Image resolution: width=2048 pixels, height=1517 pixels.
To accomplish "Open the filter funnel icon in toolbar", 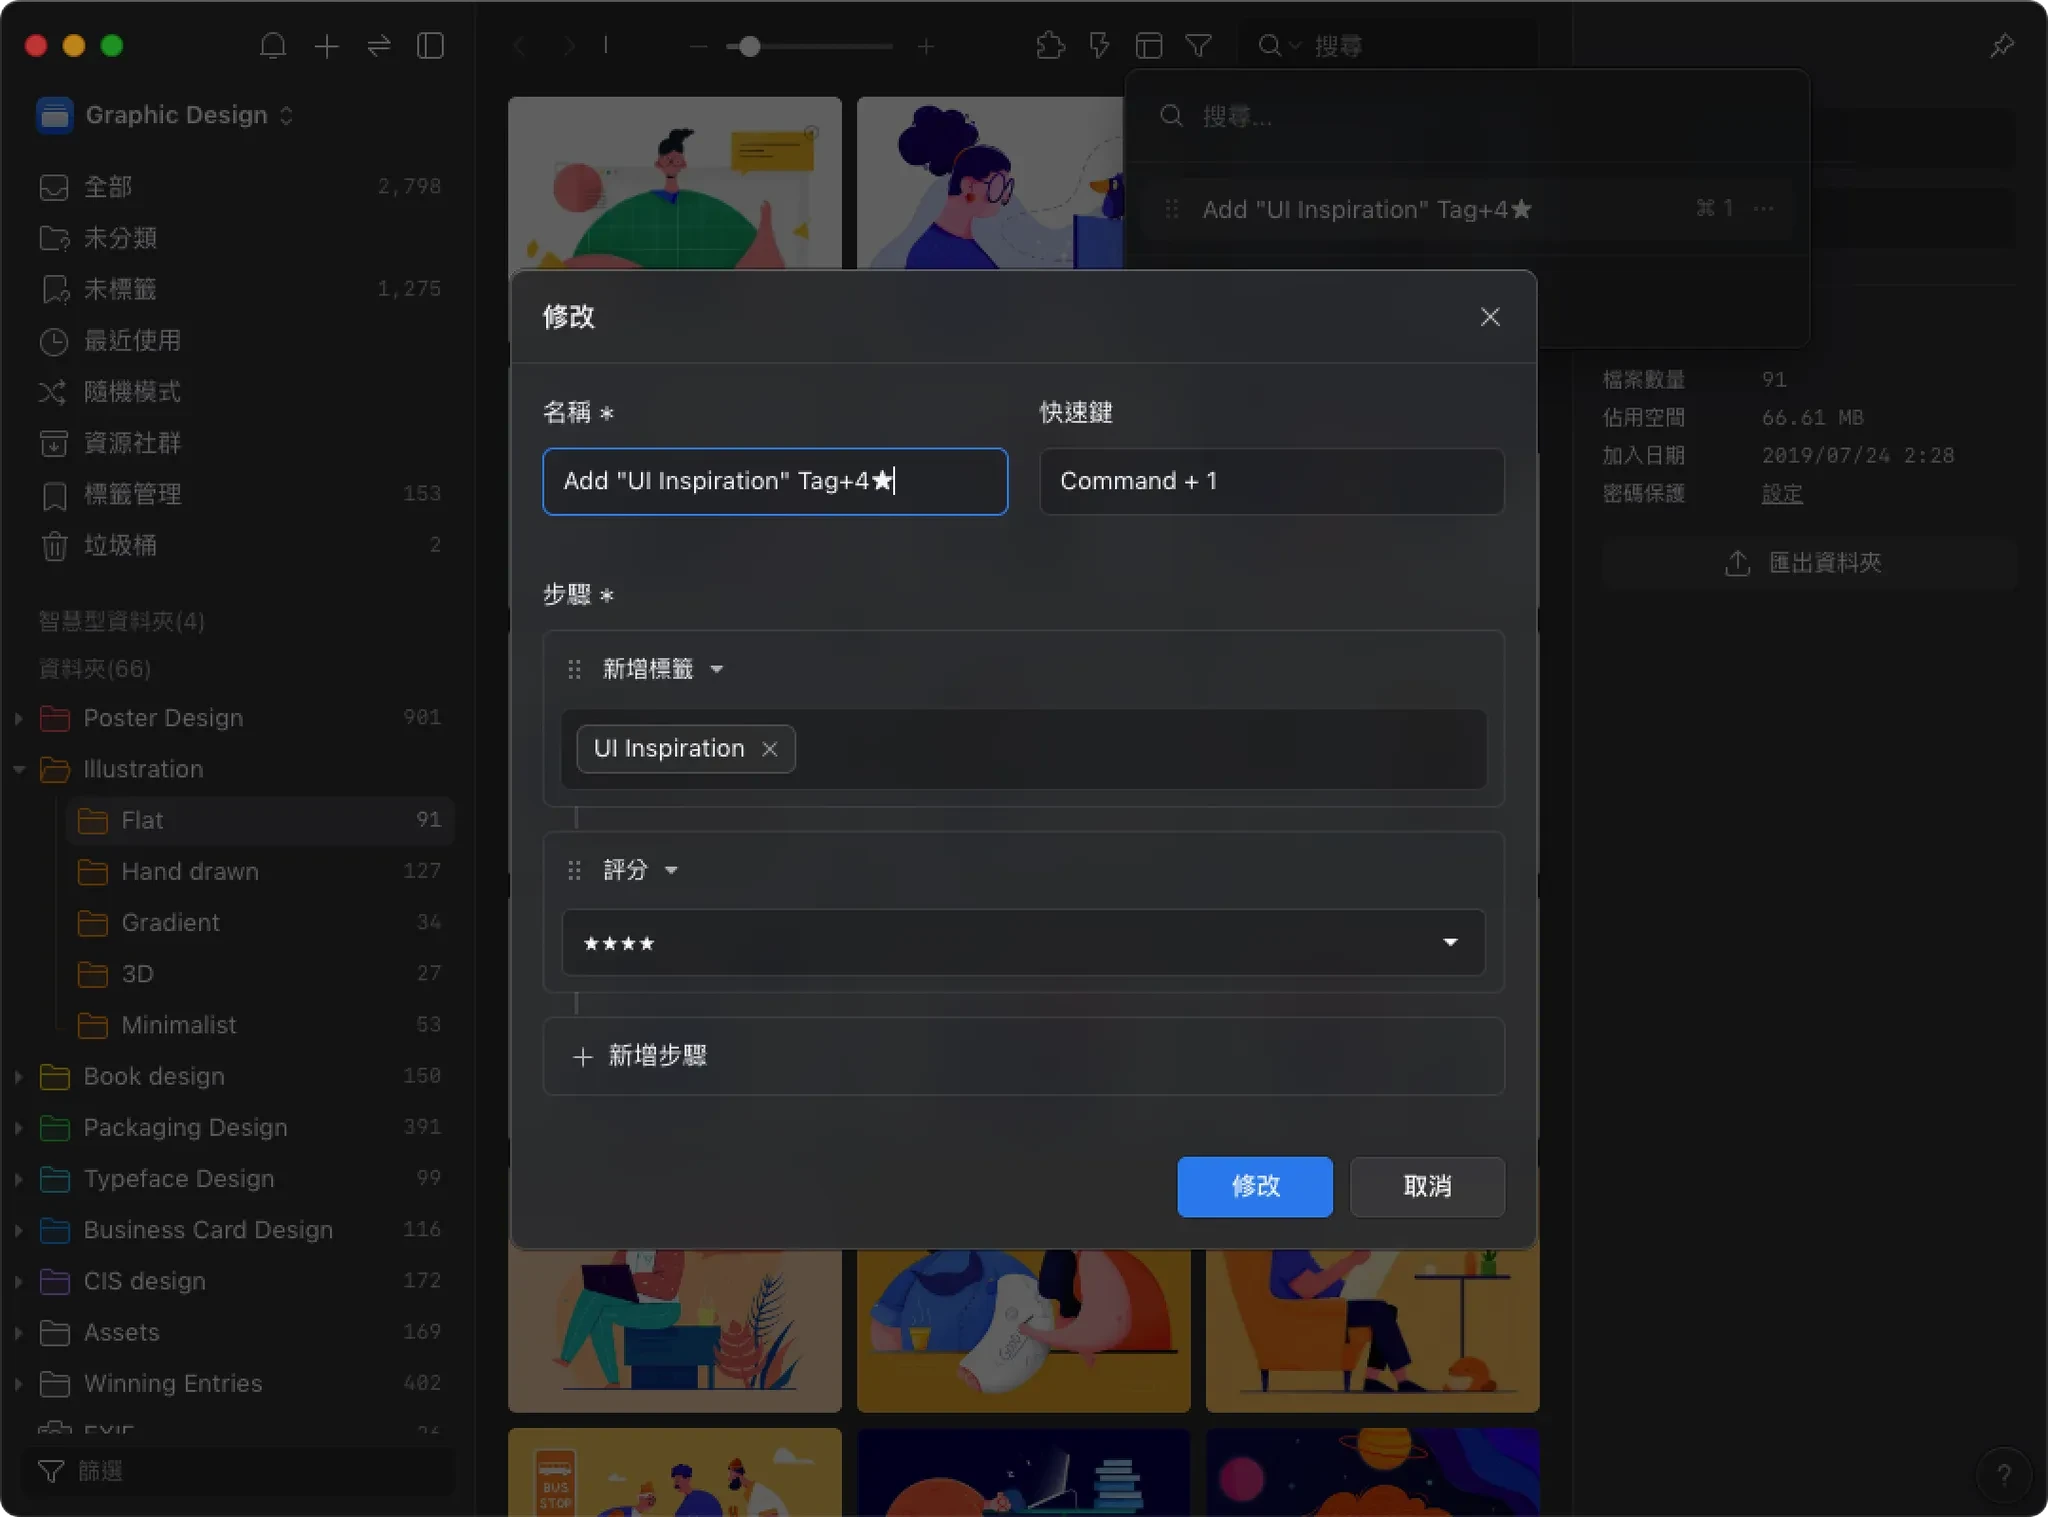I will (x=1198, y=46).
